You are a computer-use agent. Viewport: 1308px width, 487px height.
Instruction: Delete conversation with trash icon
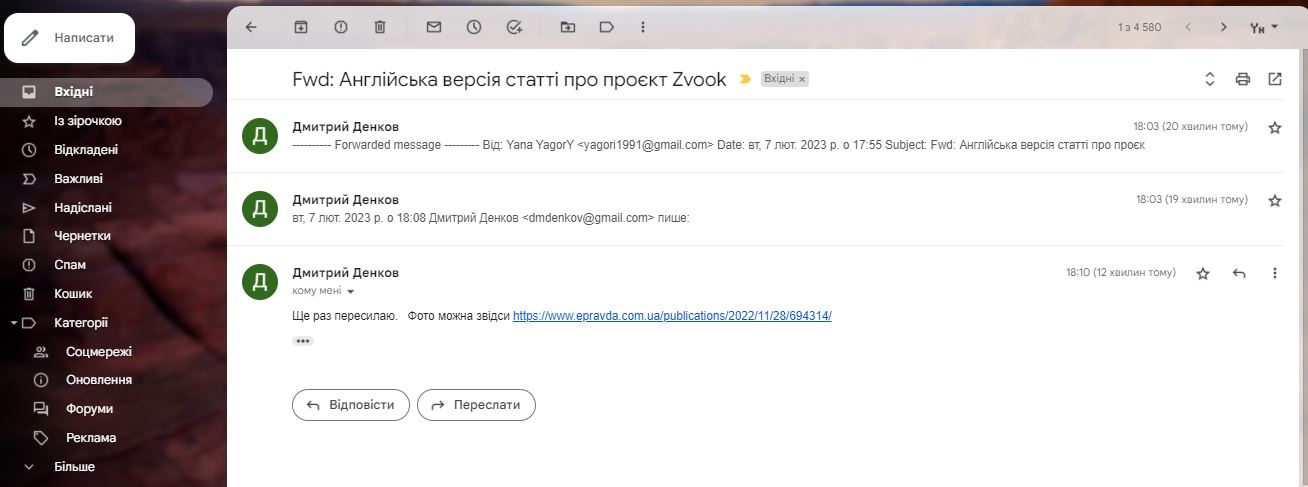click(x=380, y=27)
